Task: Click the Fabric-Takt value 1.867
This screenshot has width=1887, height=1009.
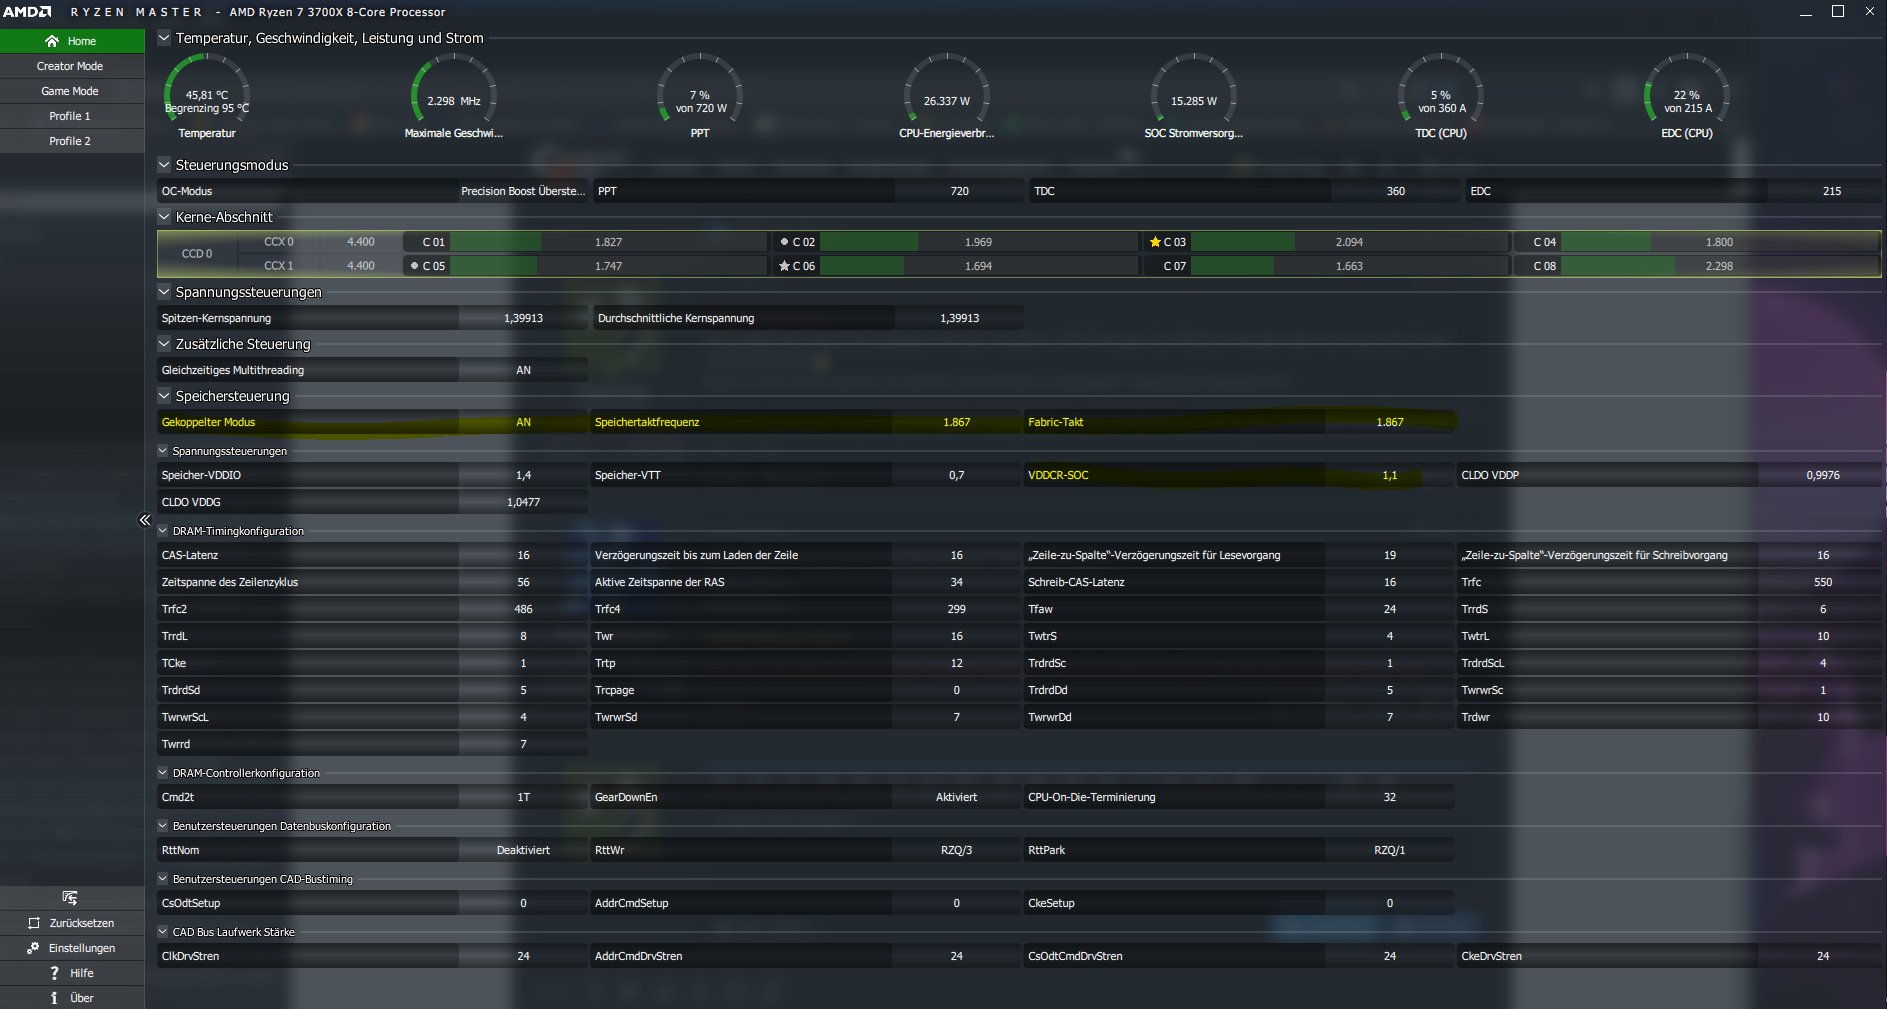Action: [x=1390, y=422]
